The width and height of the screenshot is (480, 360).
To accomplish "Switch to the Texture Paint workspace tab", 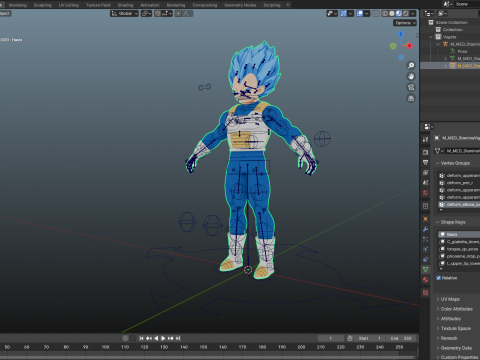I will point(98,5).
